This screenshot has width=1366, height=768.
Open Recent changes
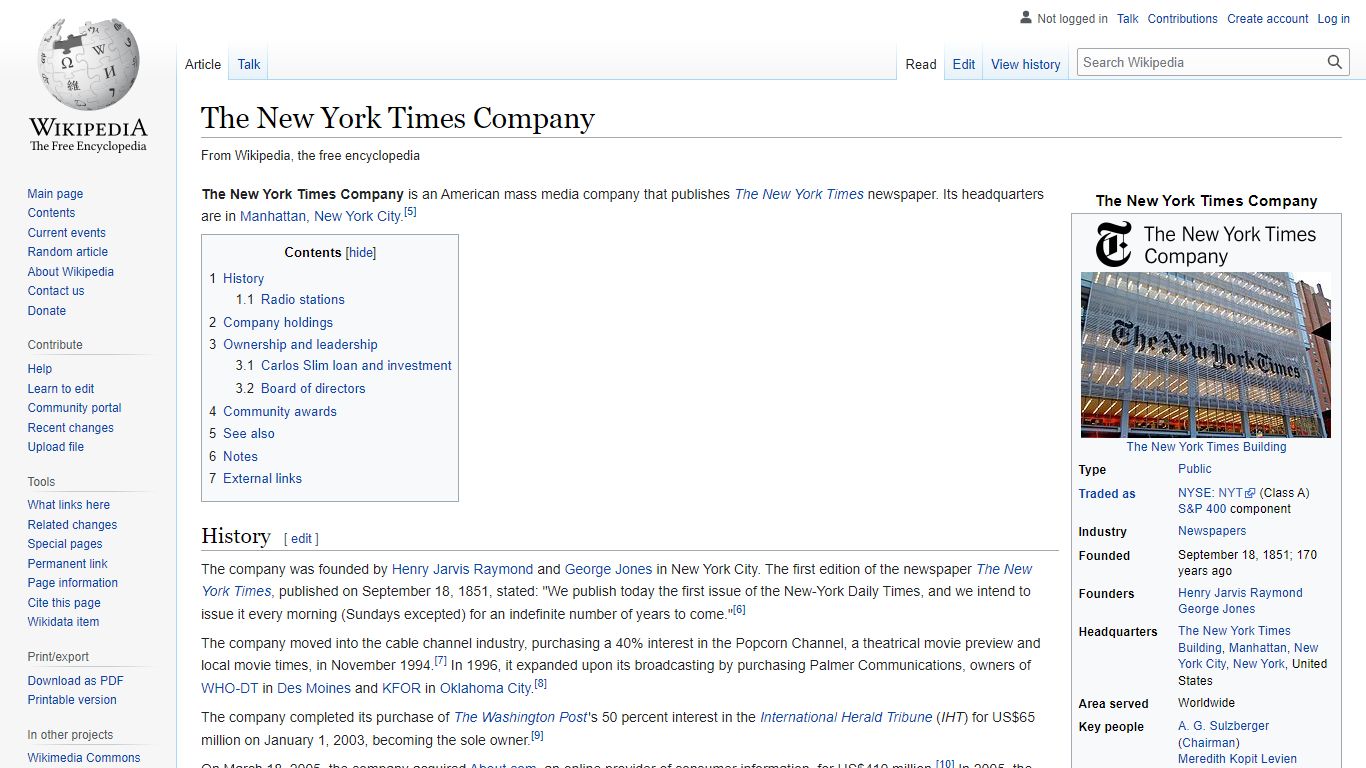70,428
